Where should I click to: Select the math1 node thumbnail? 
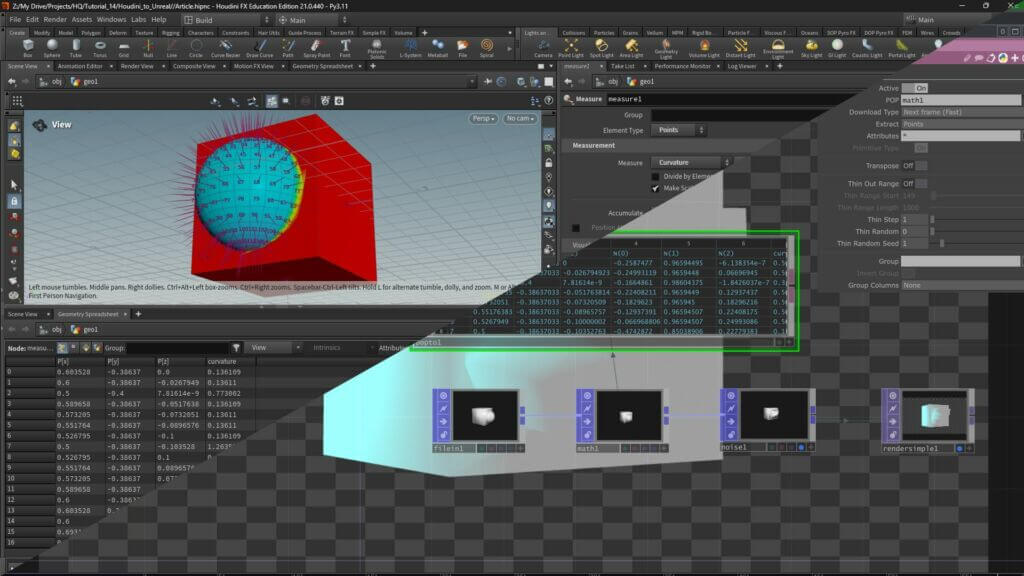629,416
